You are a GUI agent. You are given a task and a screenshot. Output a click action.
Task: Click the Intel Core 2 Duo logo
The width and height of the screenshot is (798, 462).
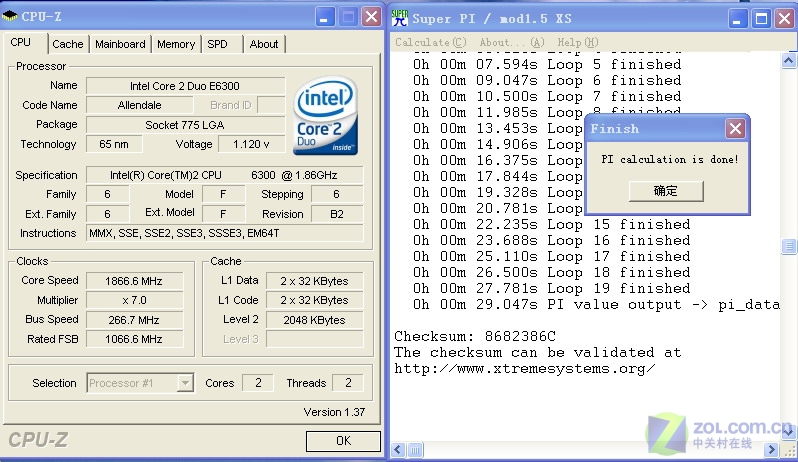click(325, 116)
